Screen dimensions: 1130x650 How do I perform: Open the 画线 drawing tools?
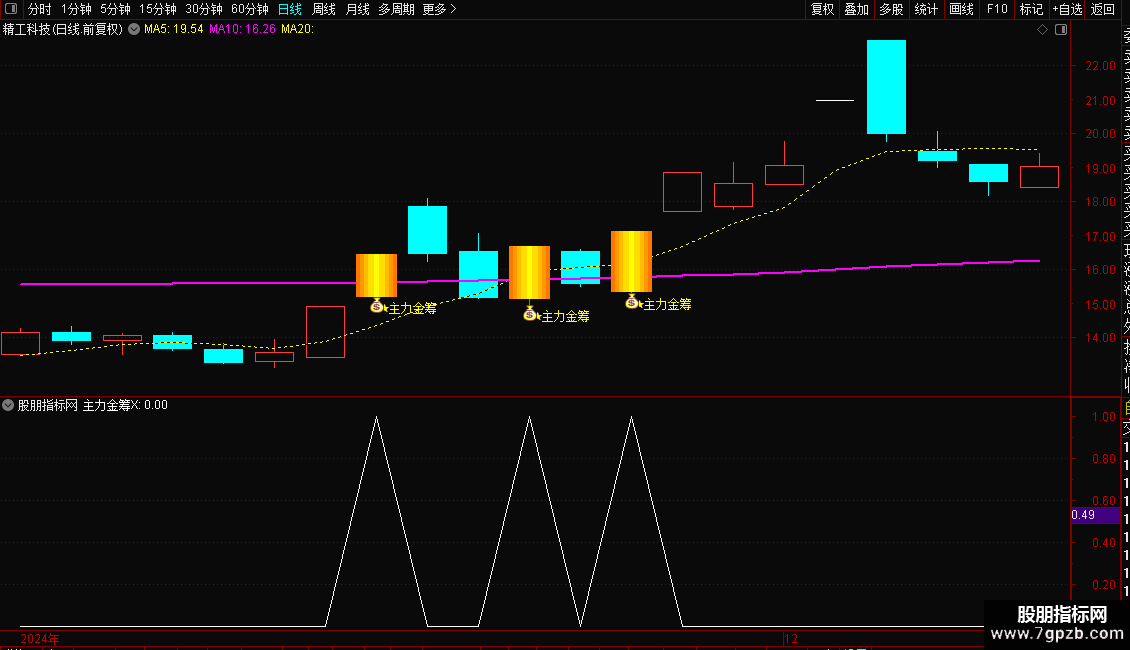[961, 9]
